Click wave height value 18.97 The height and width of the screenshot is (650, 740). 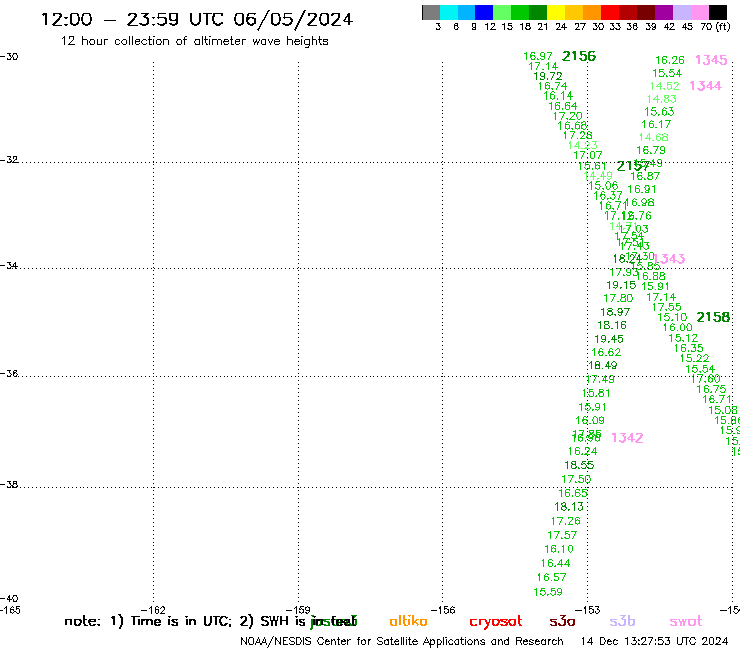(x=615, y=312)
